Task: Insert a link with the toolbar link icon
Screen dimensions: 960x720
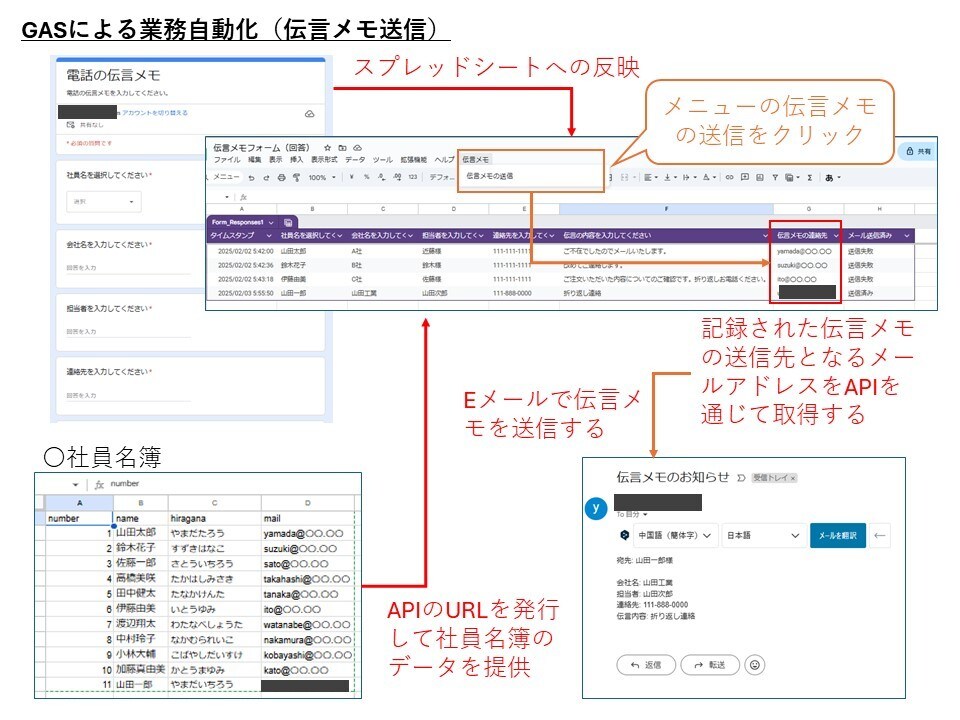Action: (x=729, y=178)
